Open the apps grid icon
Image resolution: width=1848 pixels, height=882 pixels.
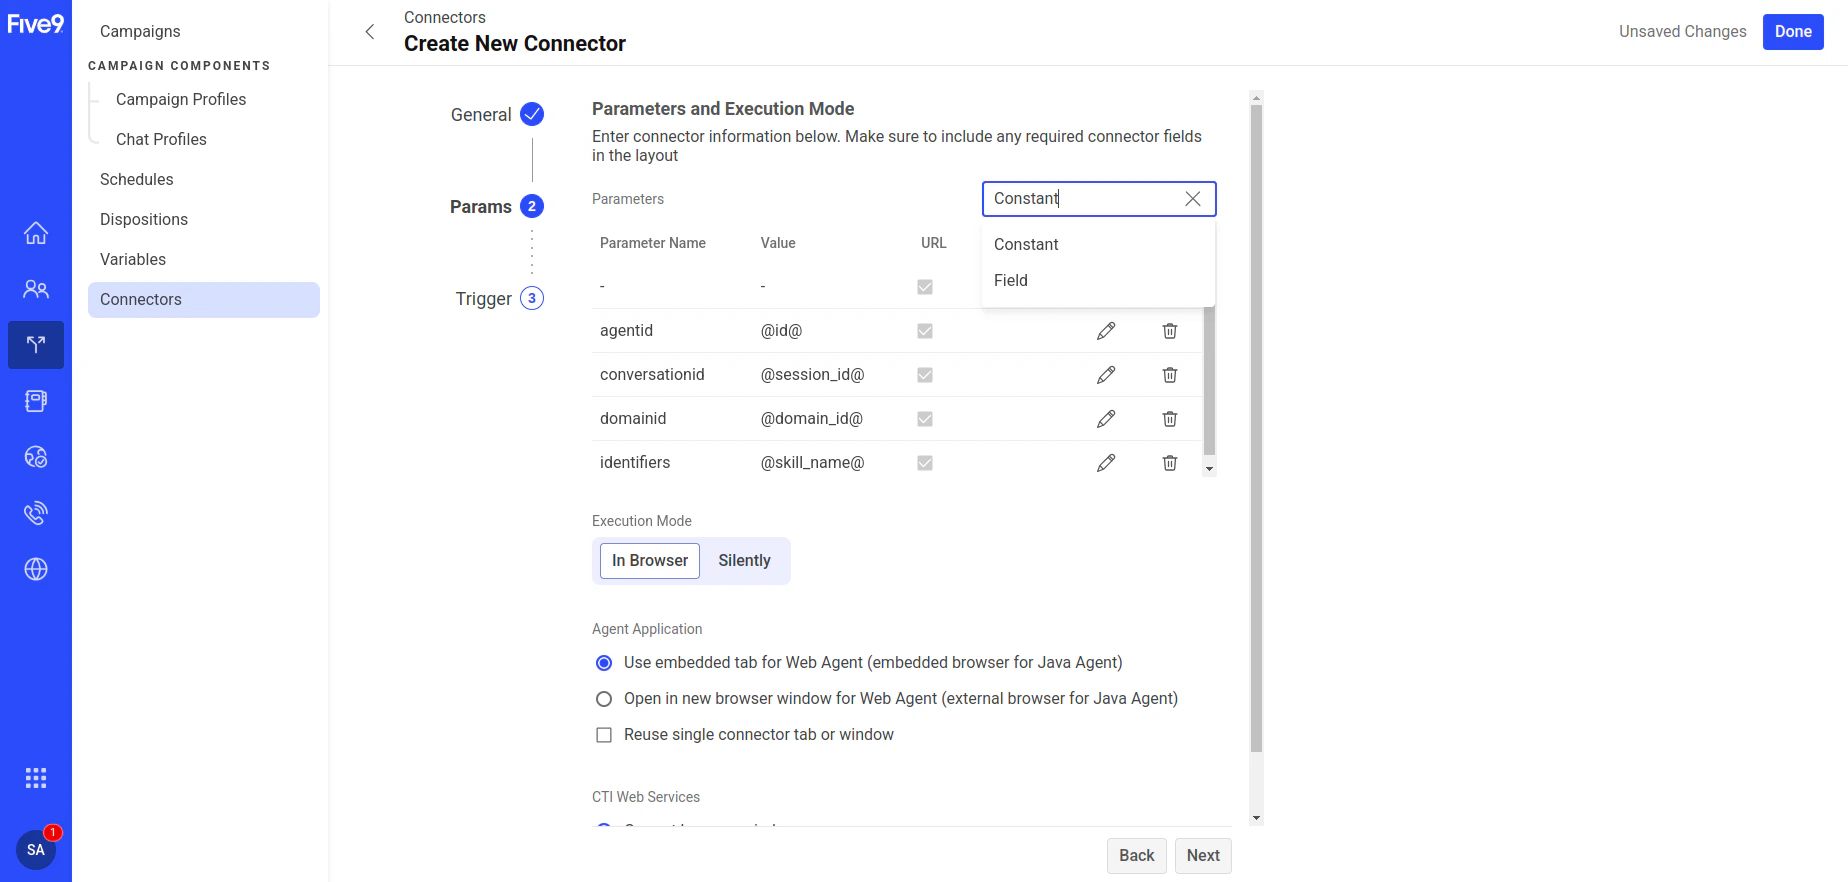[x=36, y=778]
